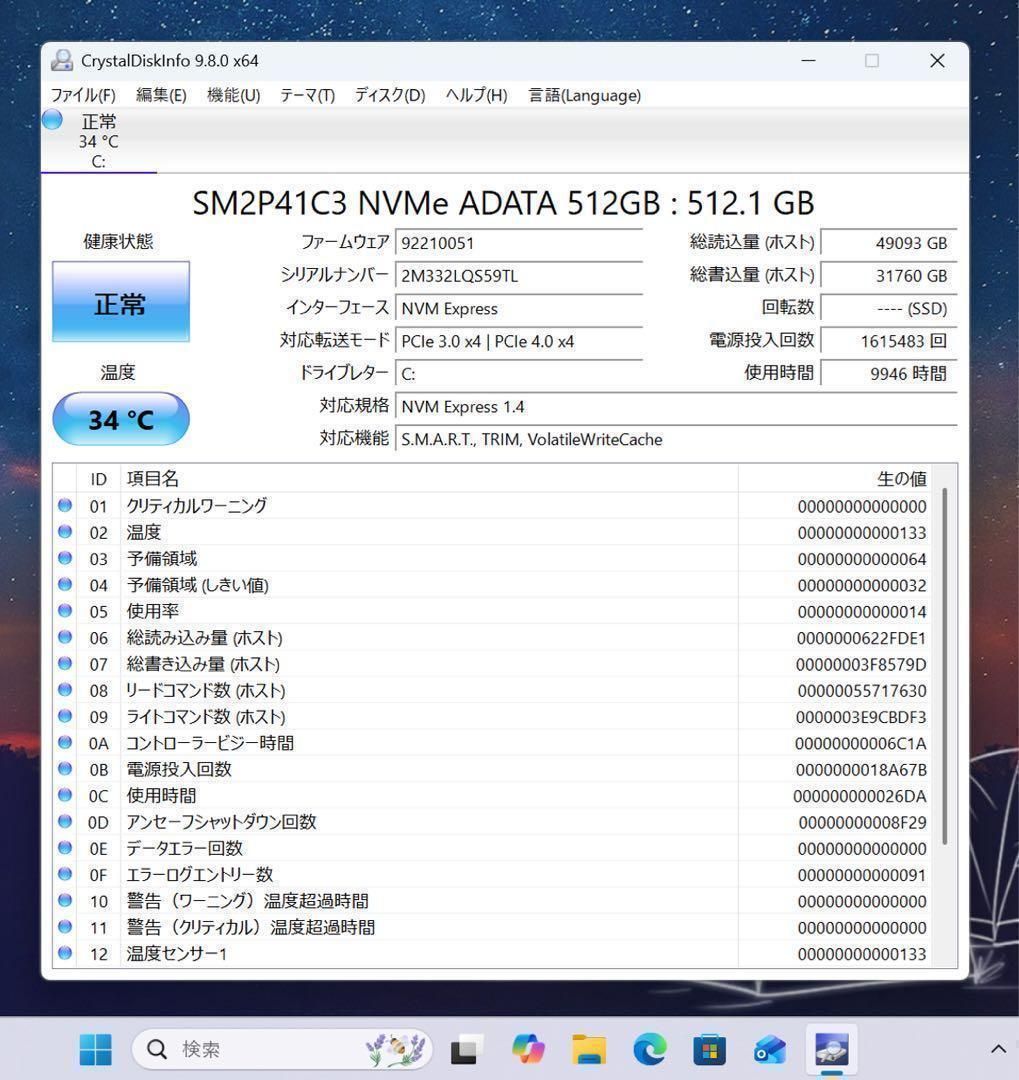The image size is (1019, 1080).
Task: Select raw value 0000000622FDE1
Action: pyautogui.click(x=861, y=638)
